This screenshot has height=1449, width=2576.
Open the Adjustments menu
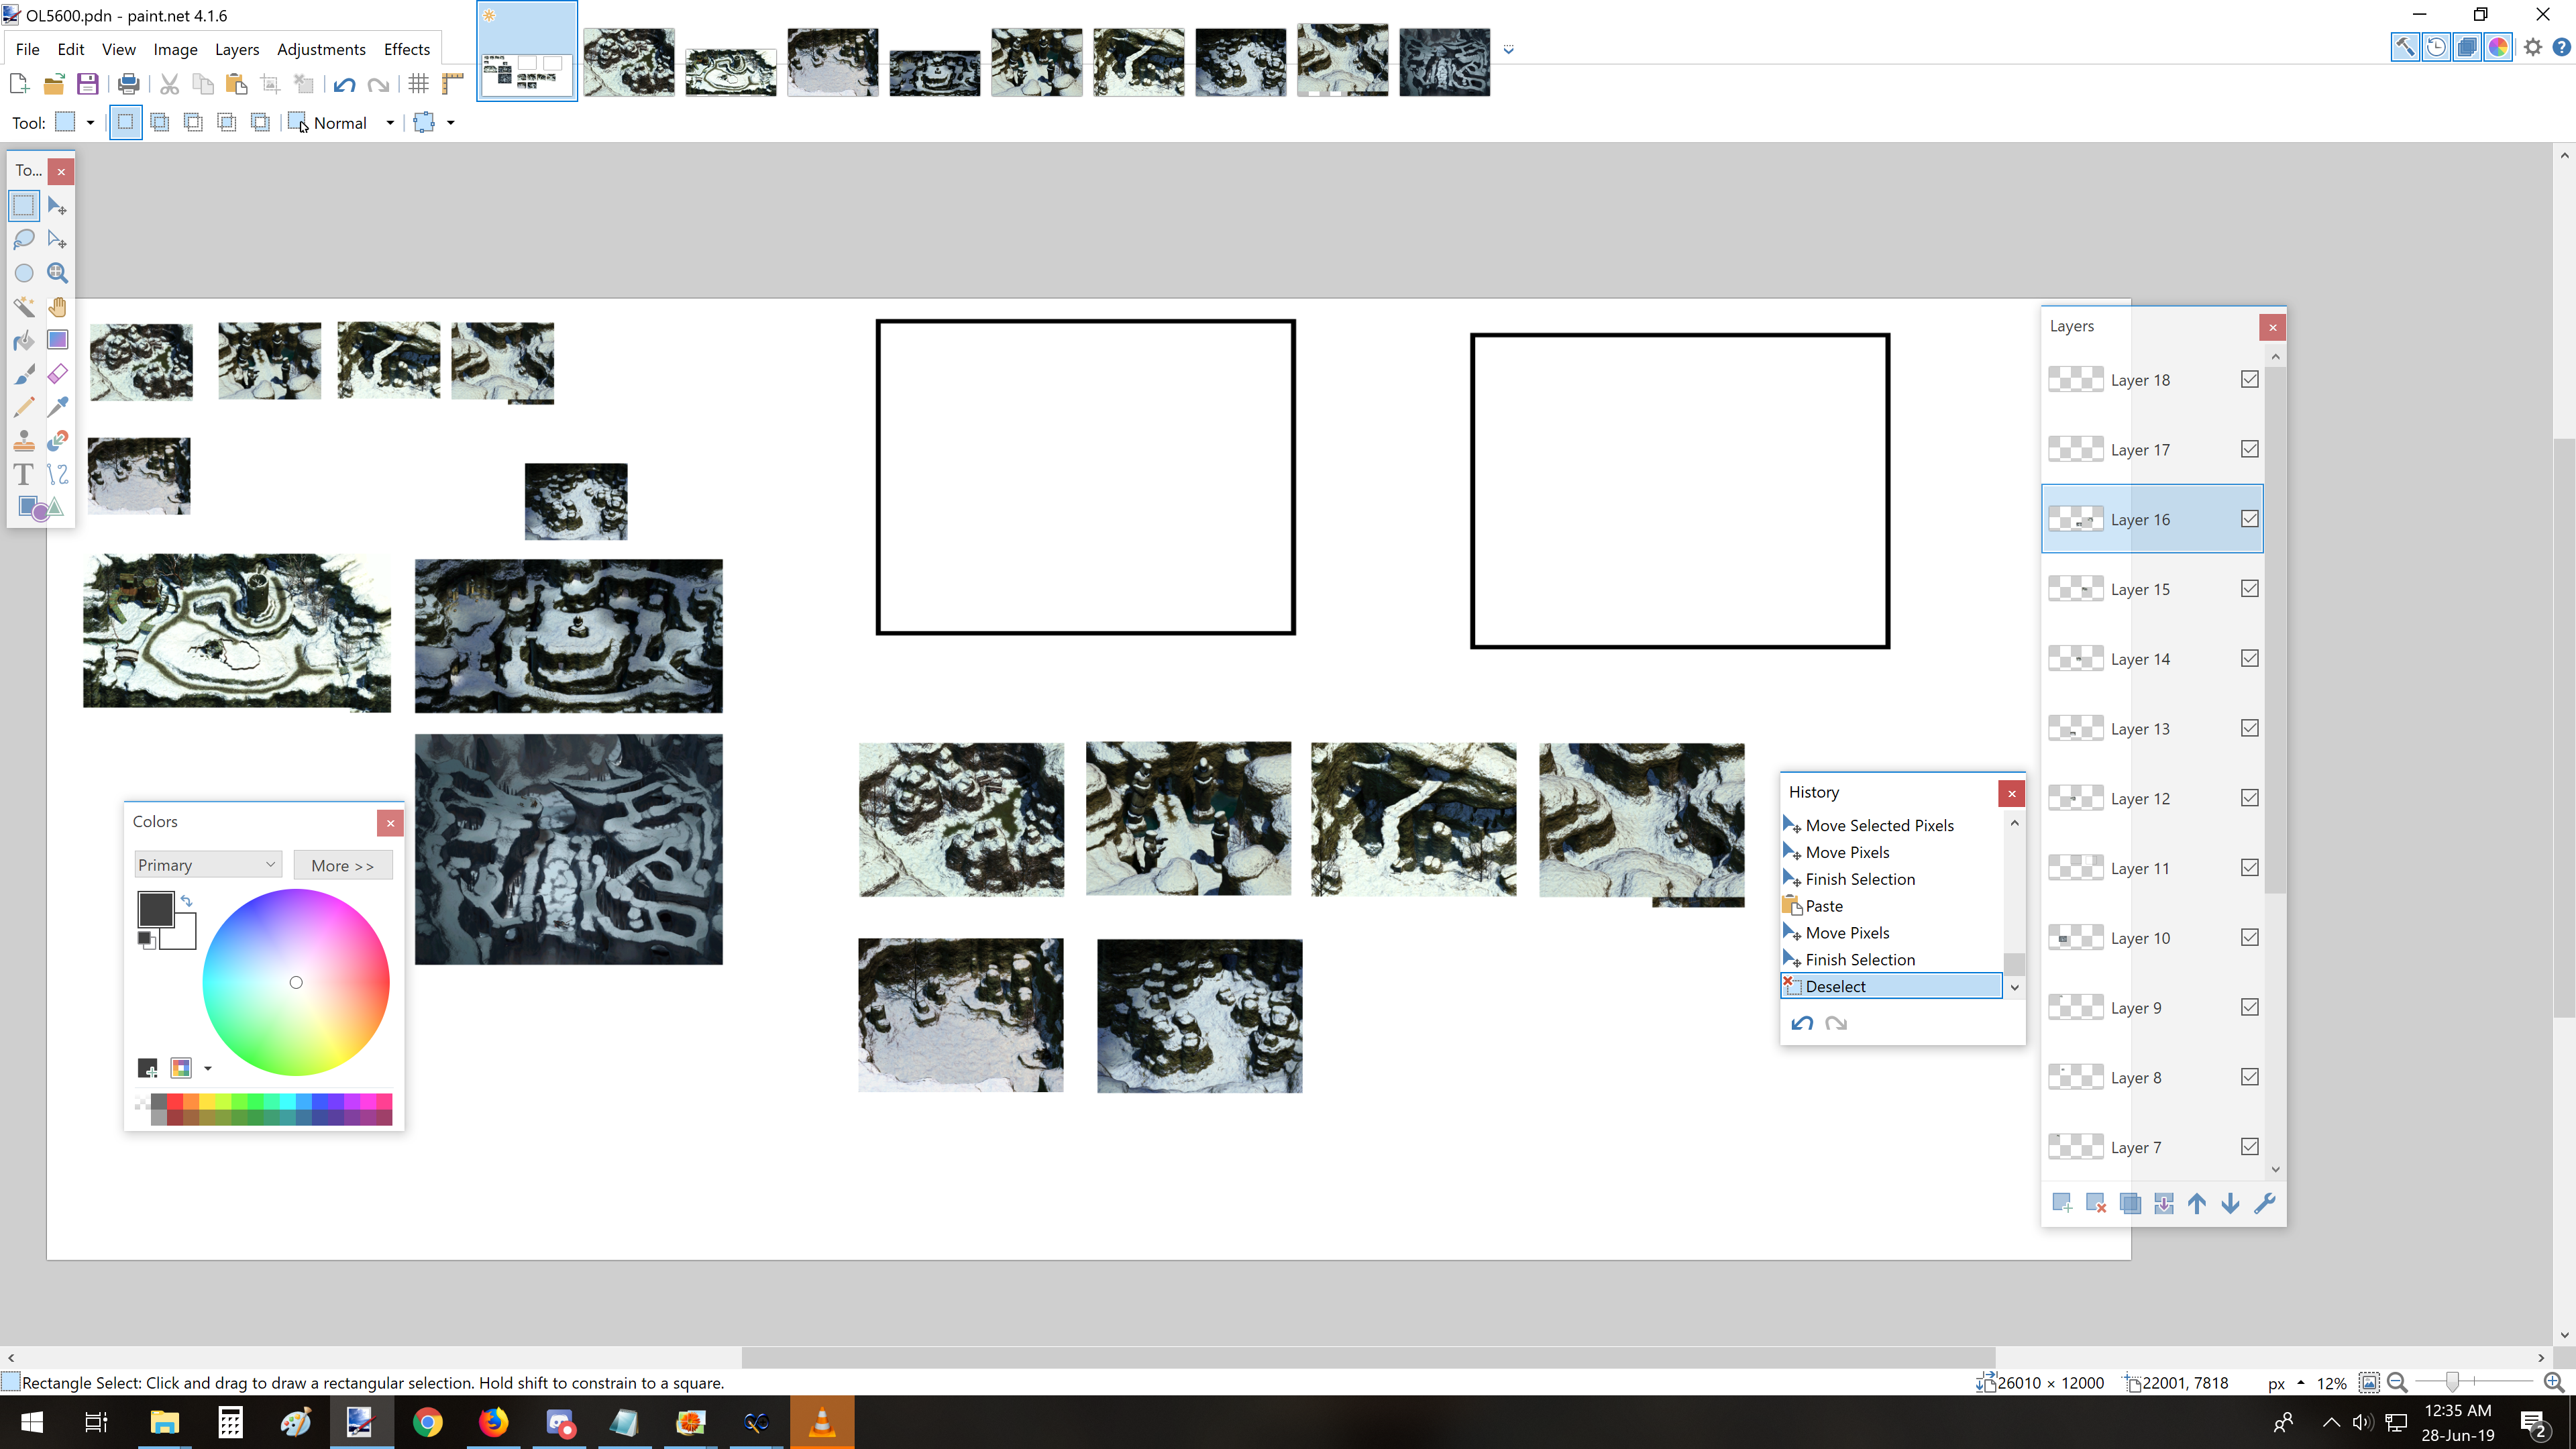tap(320, 48)
